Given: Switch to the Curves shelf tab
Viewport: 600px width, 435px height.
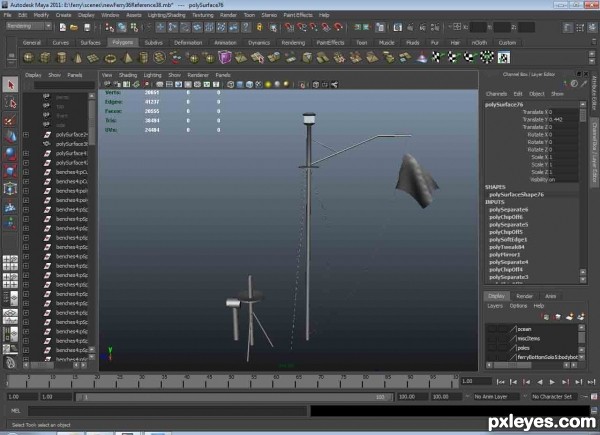Looking at the screenshot, I should pos(61,43).
